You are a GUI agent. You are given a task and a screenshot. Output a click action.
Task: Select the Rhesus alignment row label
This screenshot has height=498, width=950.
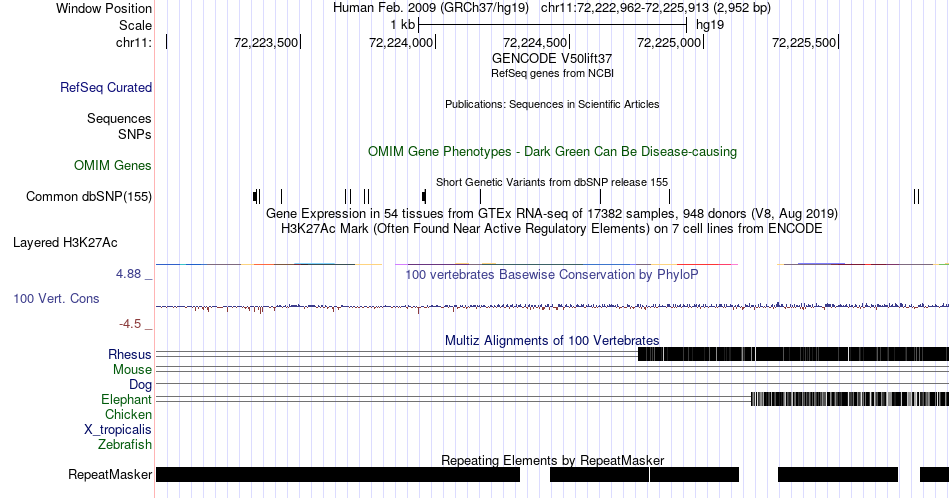(x=130, y=354)
